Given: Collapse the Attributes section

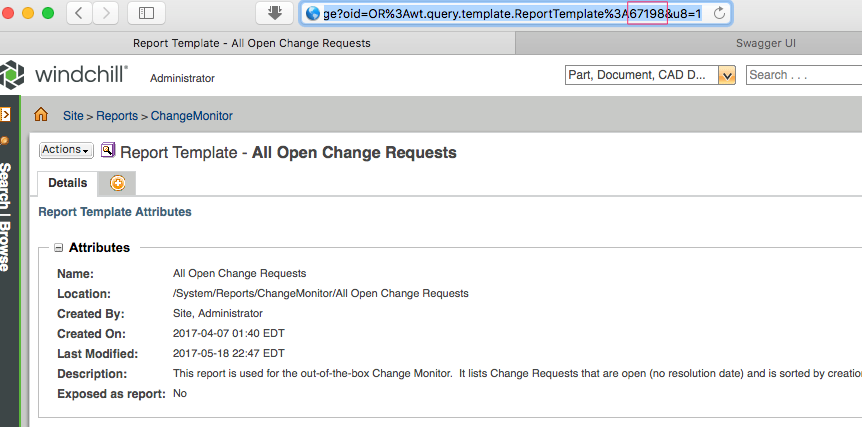Looking at the screenshot, I should coord(58,248).
